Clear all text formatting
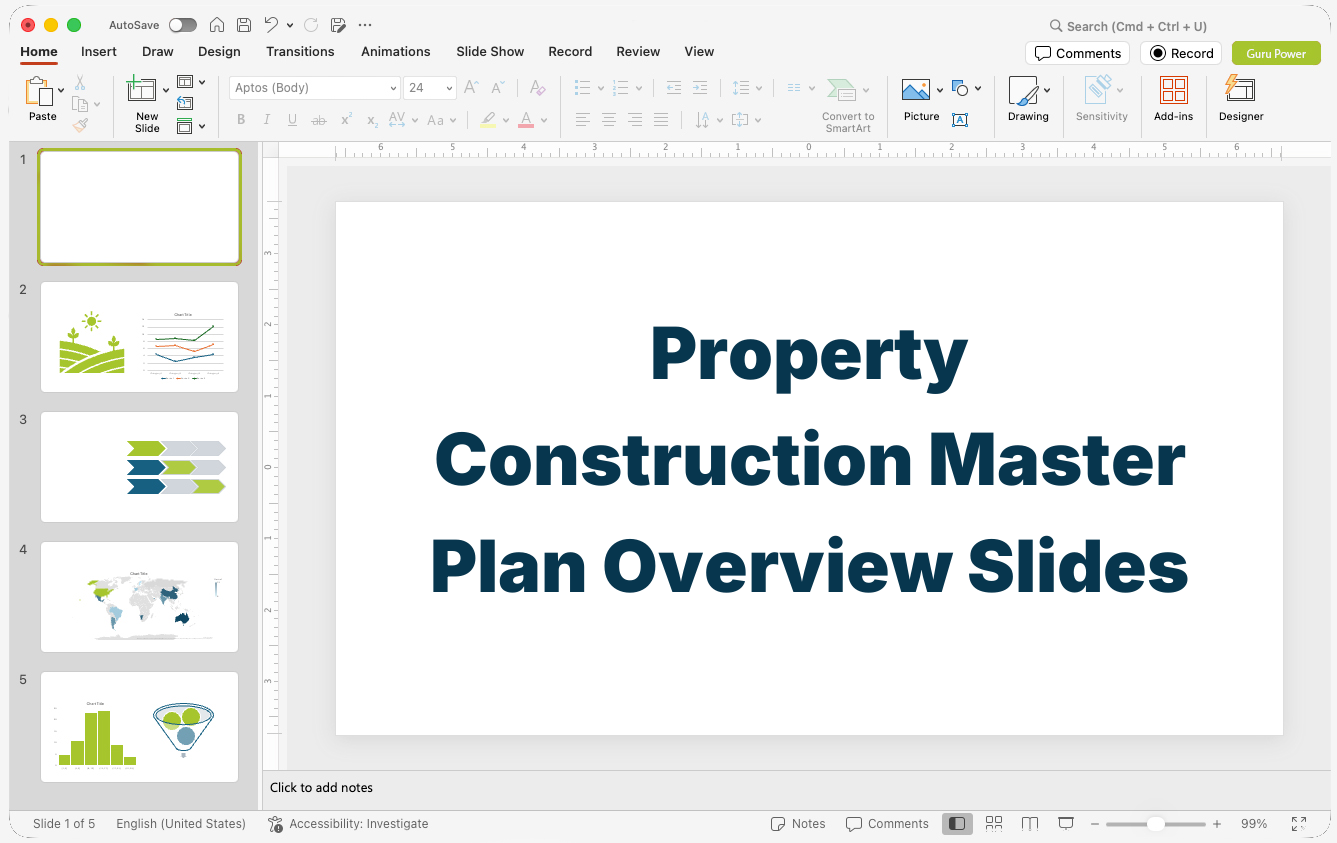The height and width of the screenshot is (843, 1337). 538,88
